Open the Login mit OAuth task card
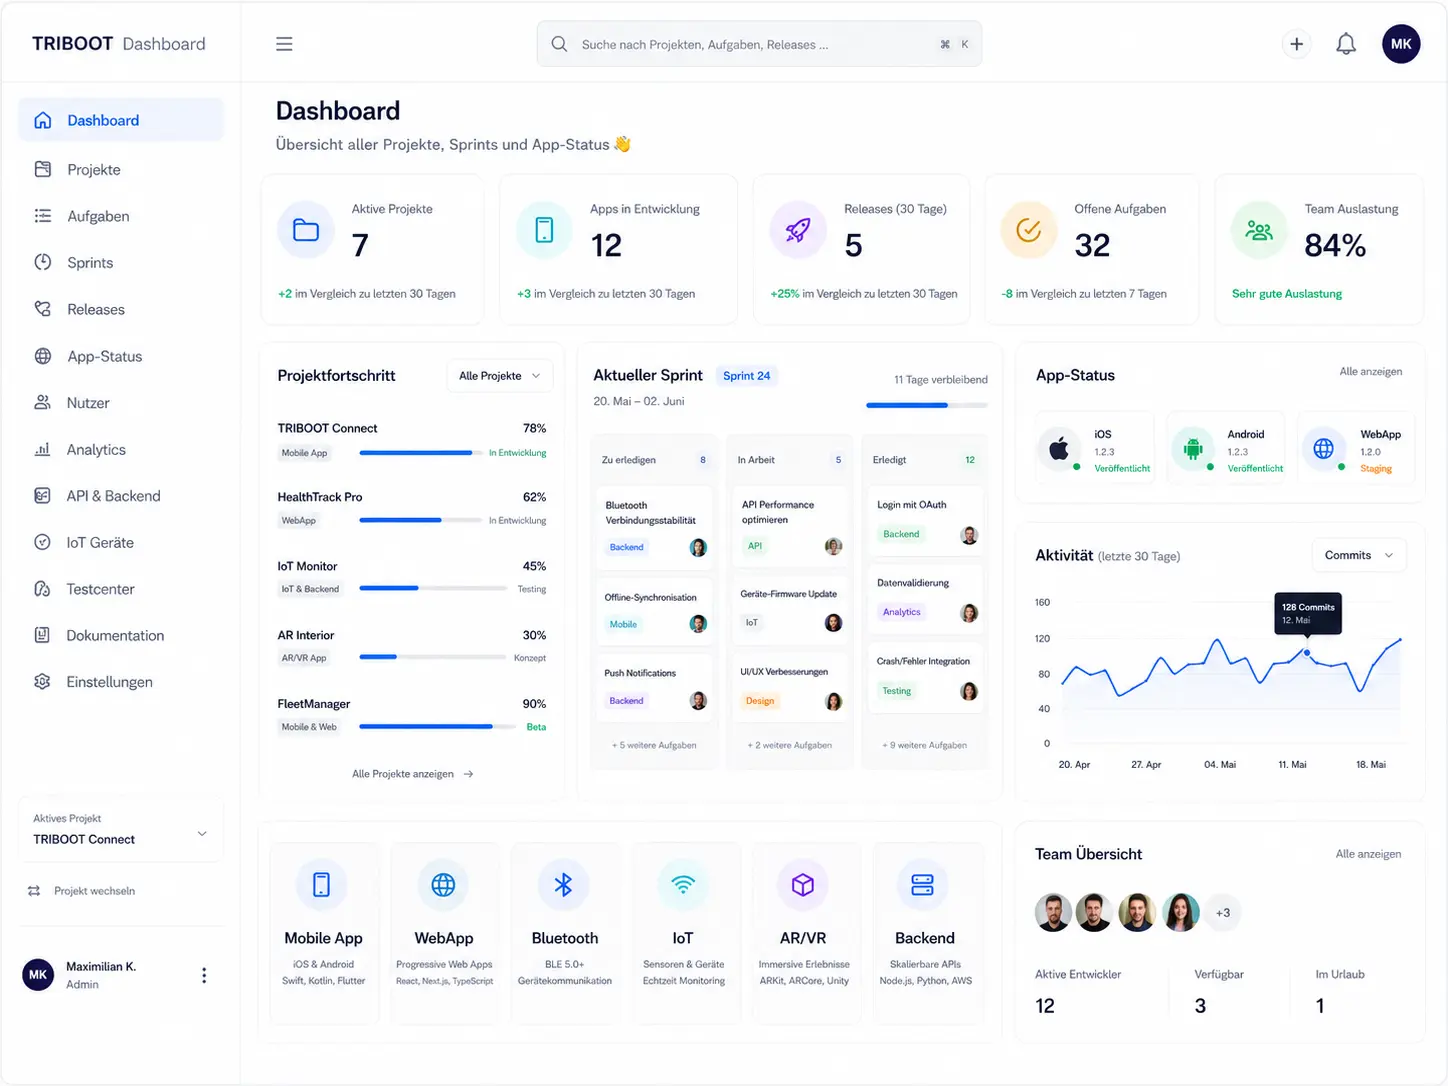Image resolution: width=1448 pixels, height=1086 pixels. [x=926, y=521]
